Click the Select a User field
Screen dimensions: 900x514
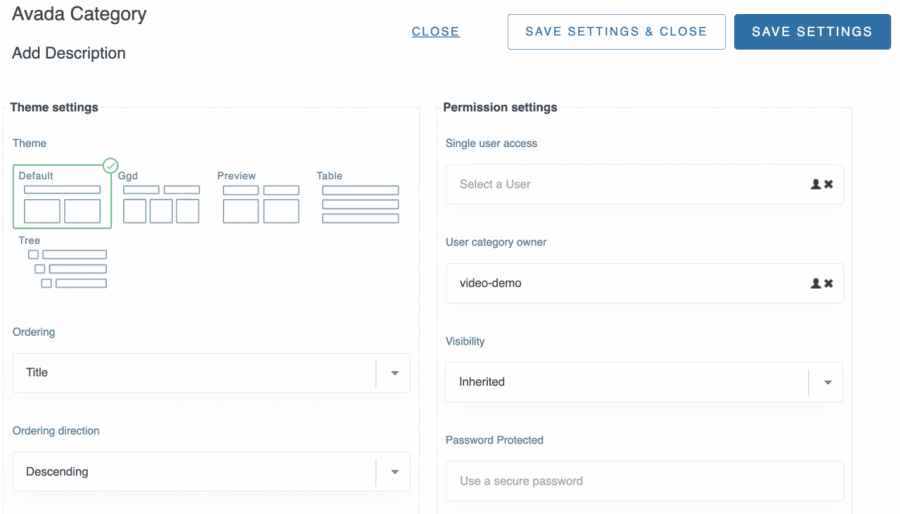(625, 185)
